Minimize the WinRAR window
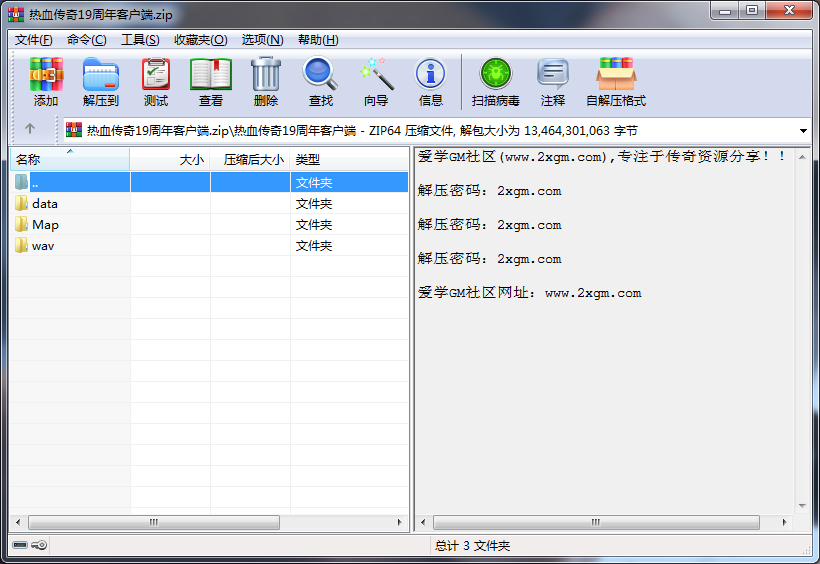The width and height of the screenshot is (820, 564). coord(725,11)
